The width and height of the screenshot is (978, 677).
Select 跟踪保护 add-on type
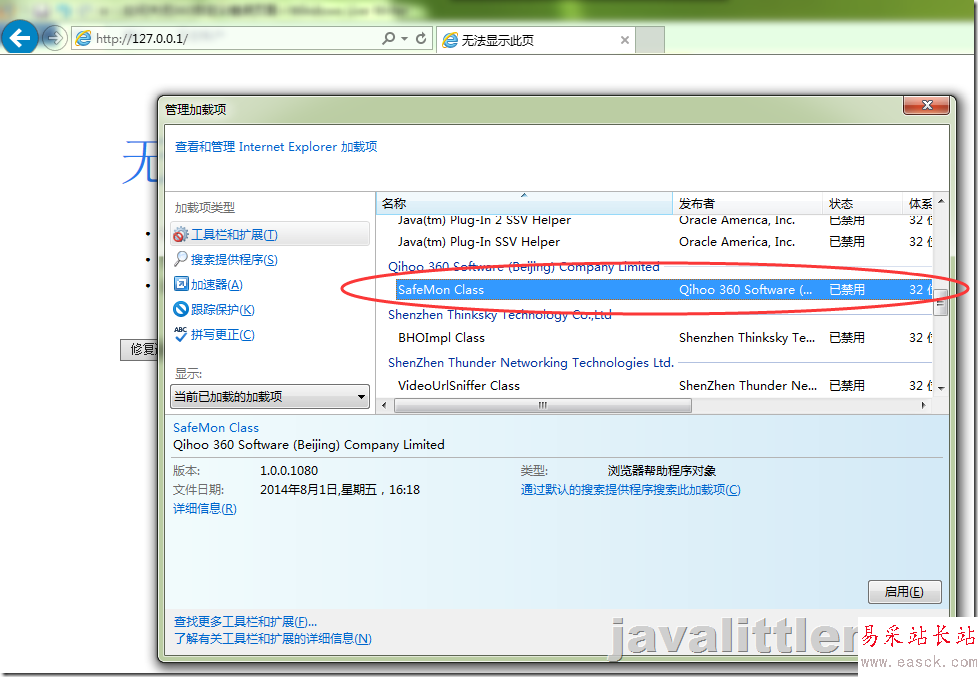[x=223, y=310]
